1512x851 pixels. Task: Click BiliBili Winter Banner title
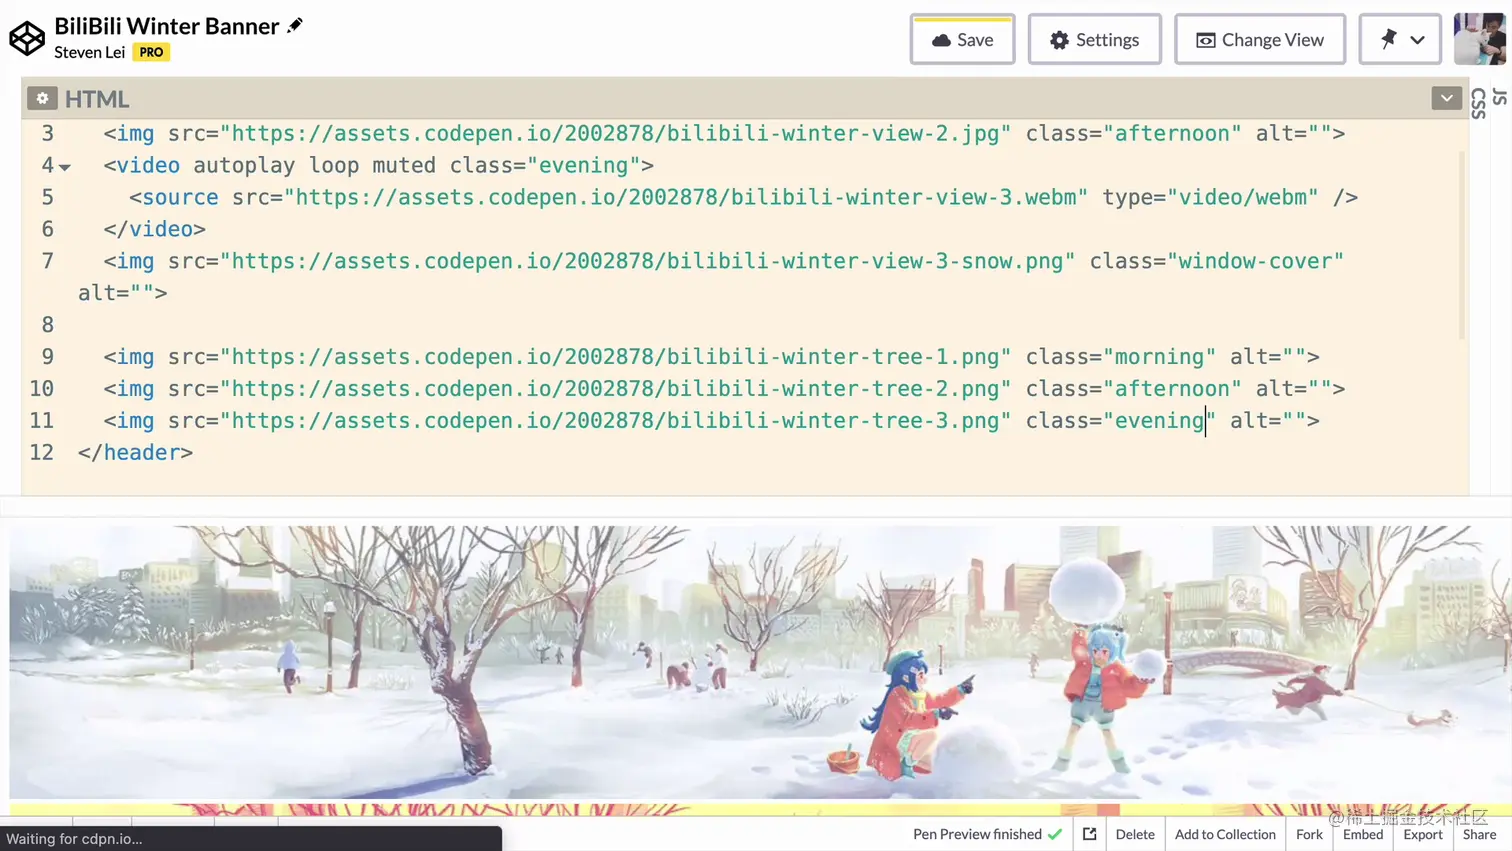coord(167,26)
